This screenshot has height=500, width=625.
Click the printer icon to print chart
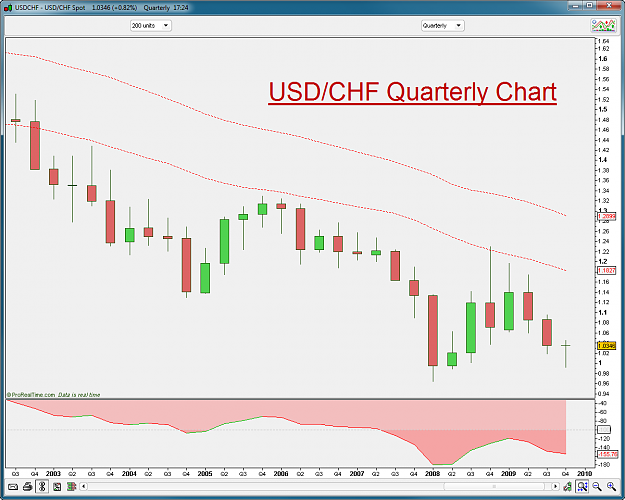click(x=28, y=486)
